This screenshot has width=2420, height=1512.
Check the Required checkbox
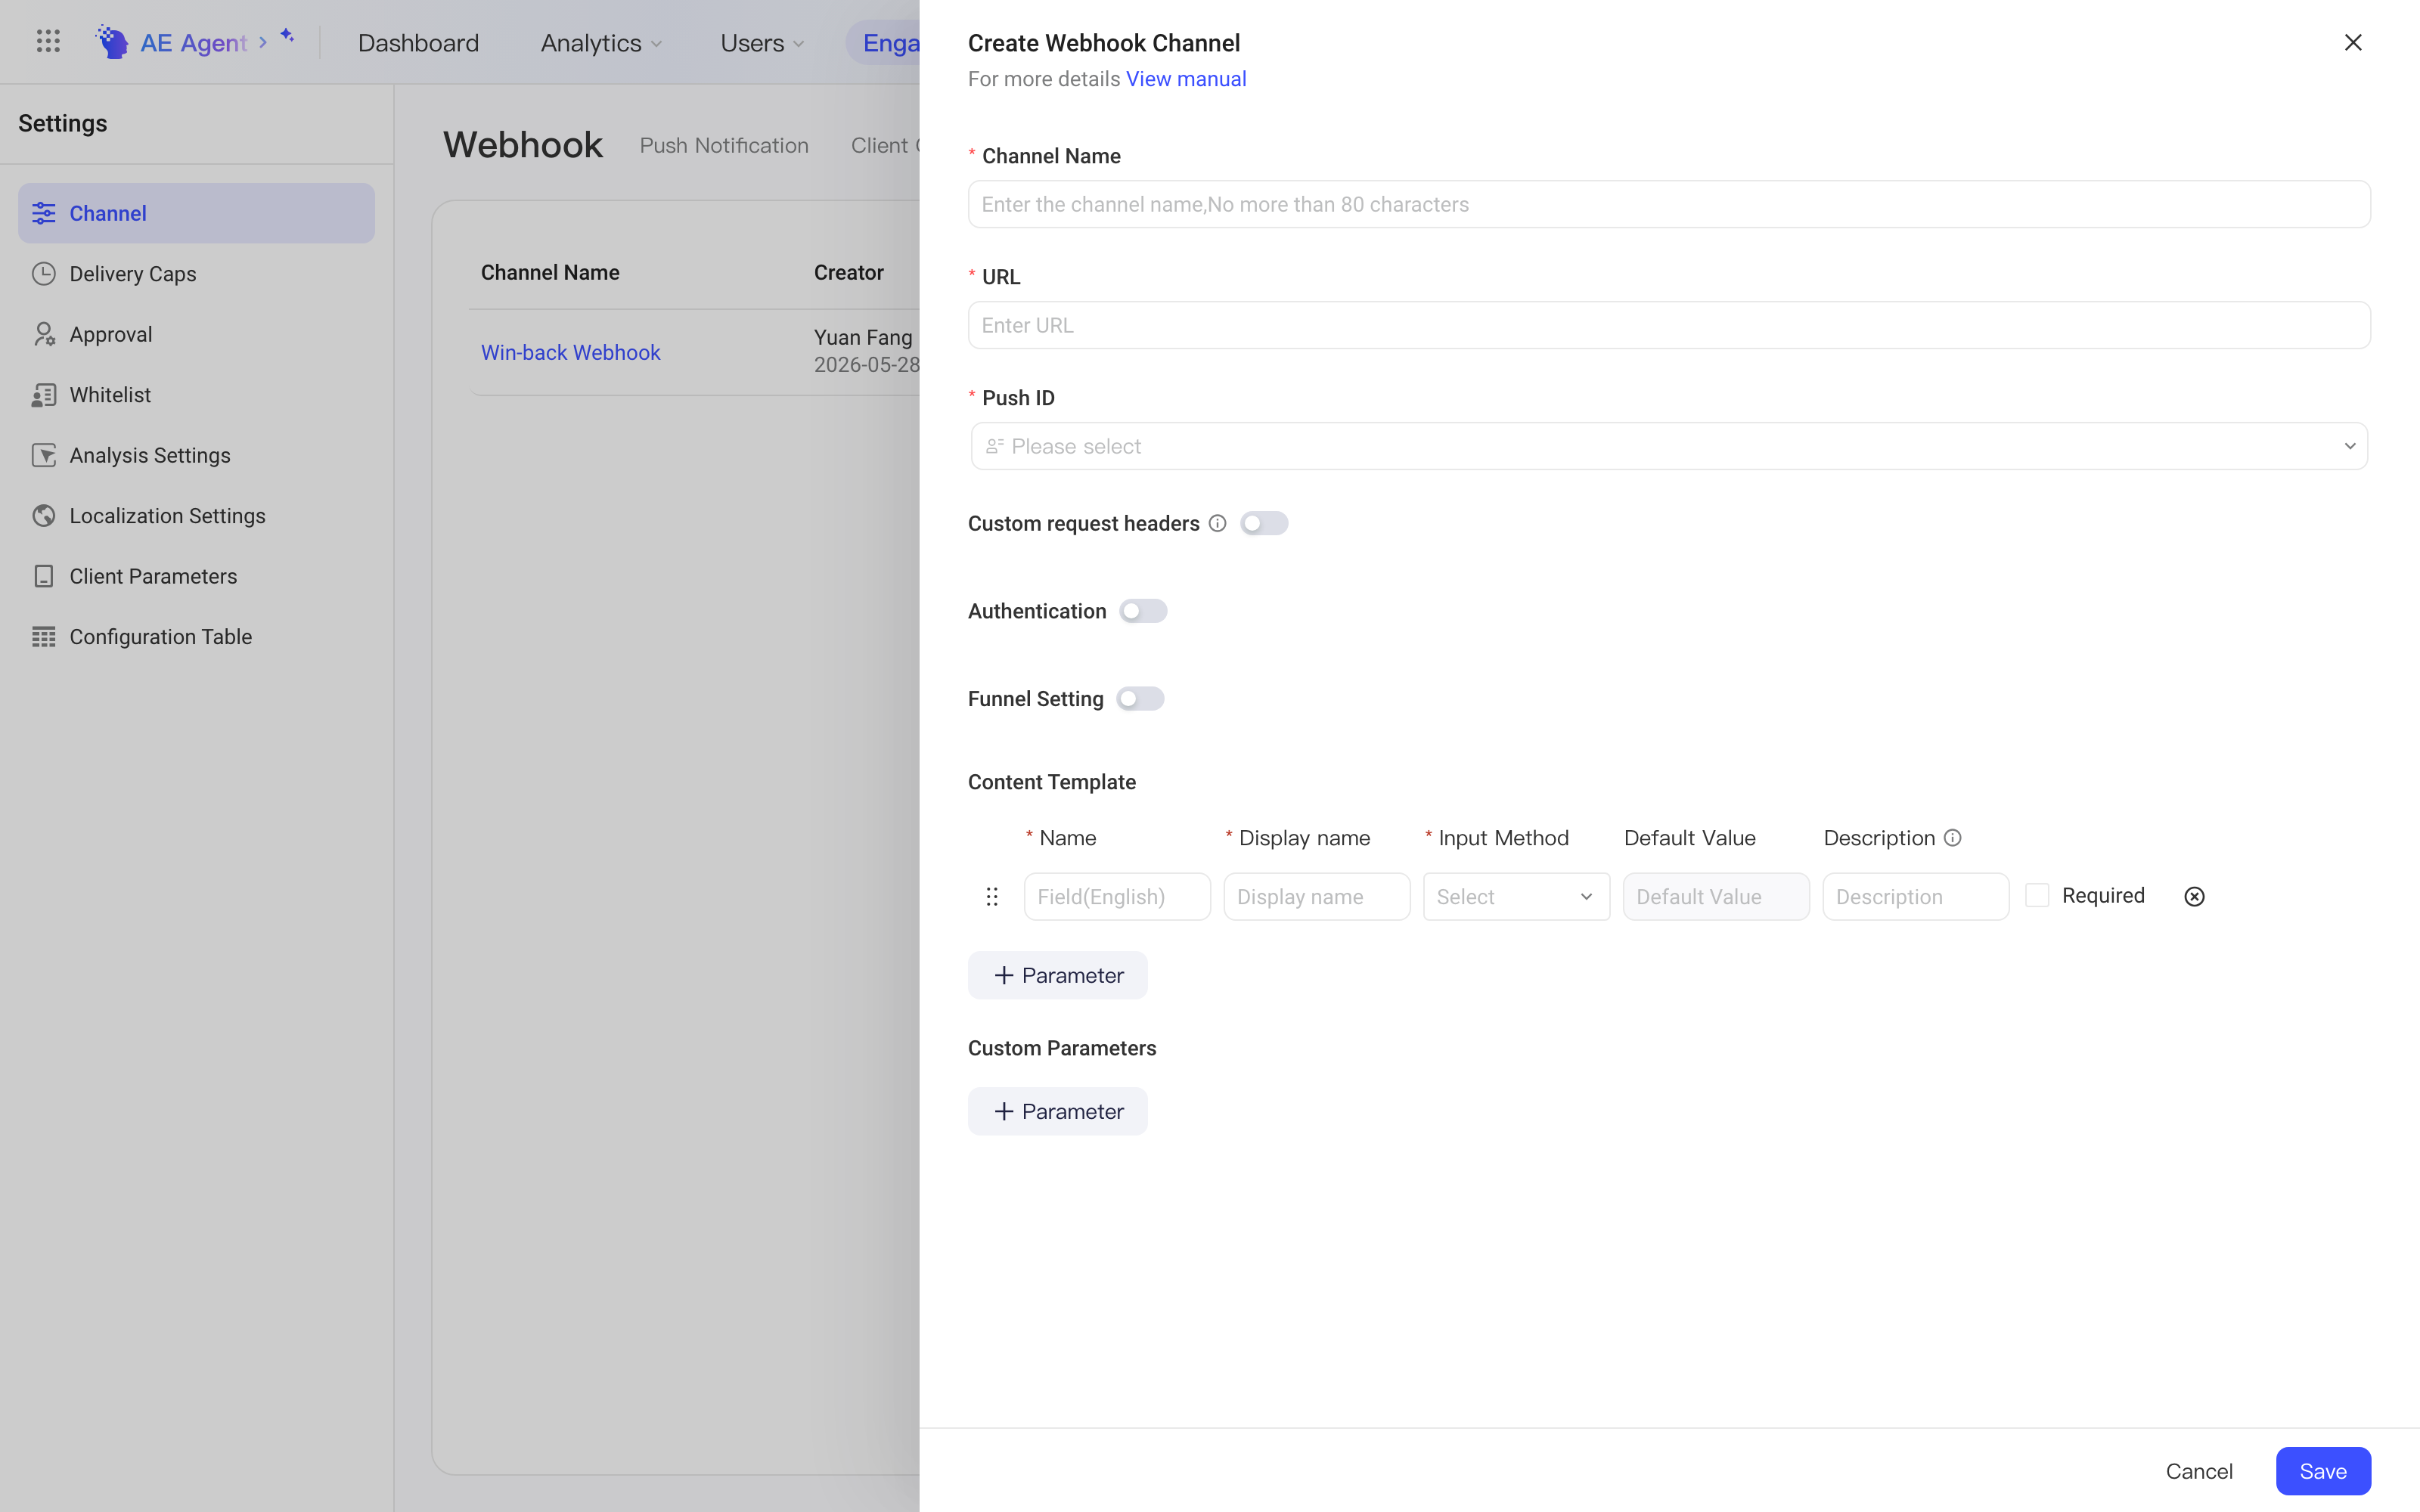pyautogui.click(x=2037, y=895)
